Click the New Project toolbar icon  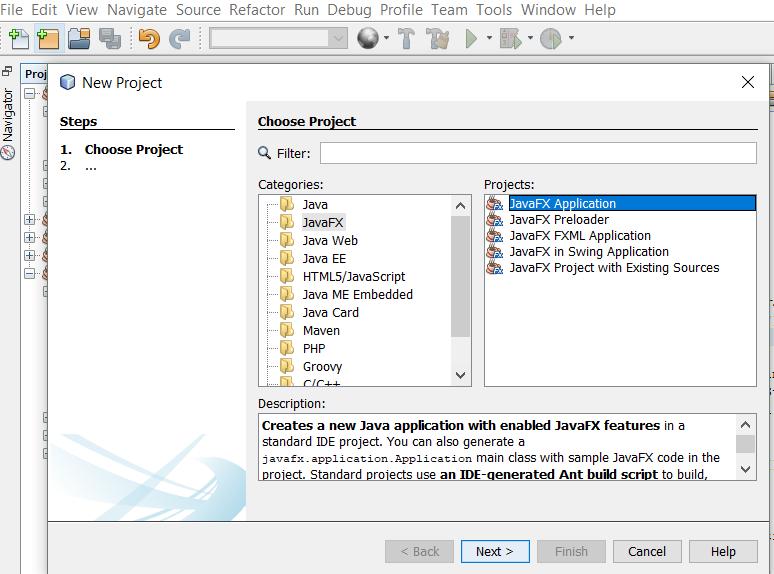48,38
